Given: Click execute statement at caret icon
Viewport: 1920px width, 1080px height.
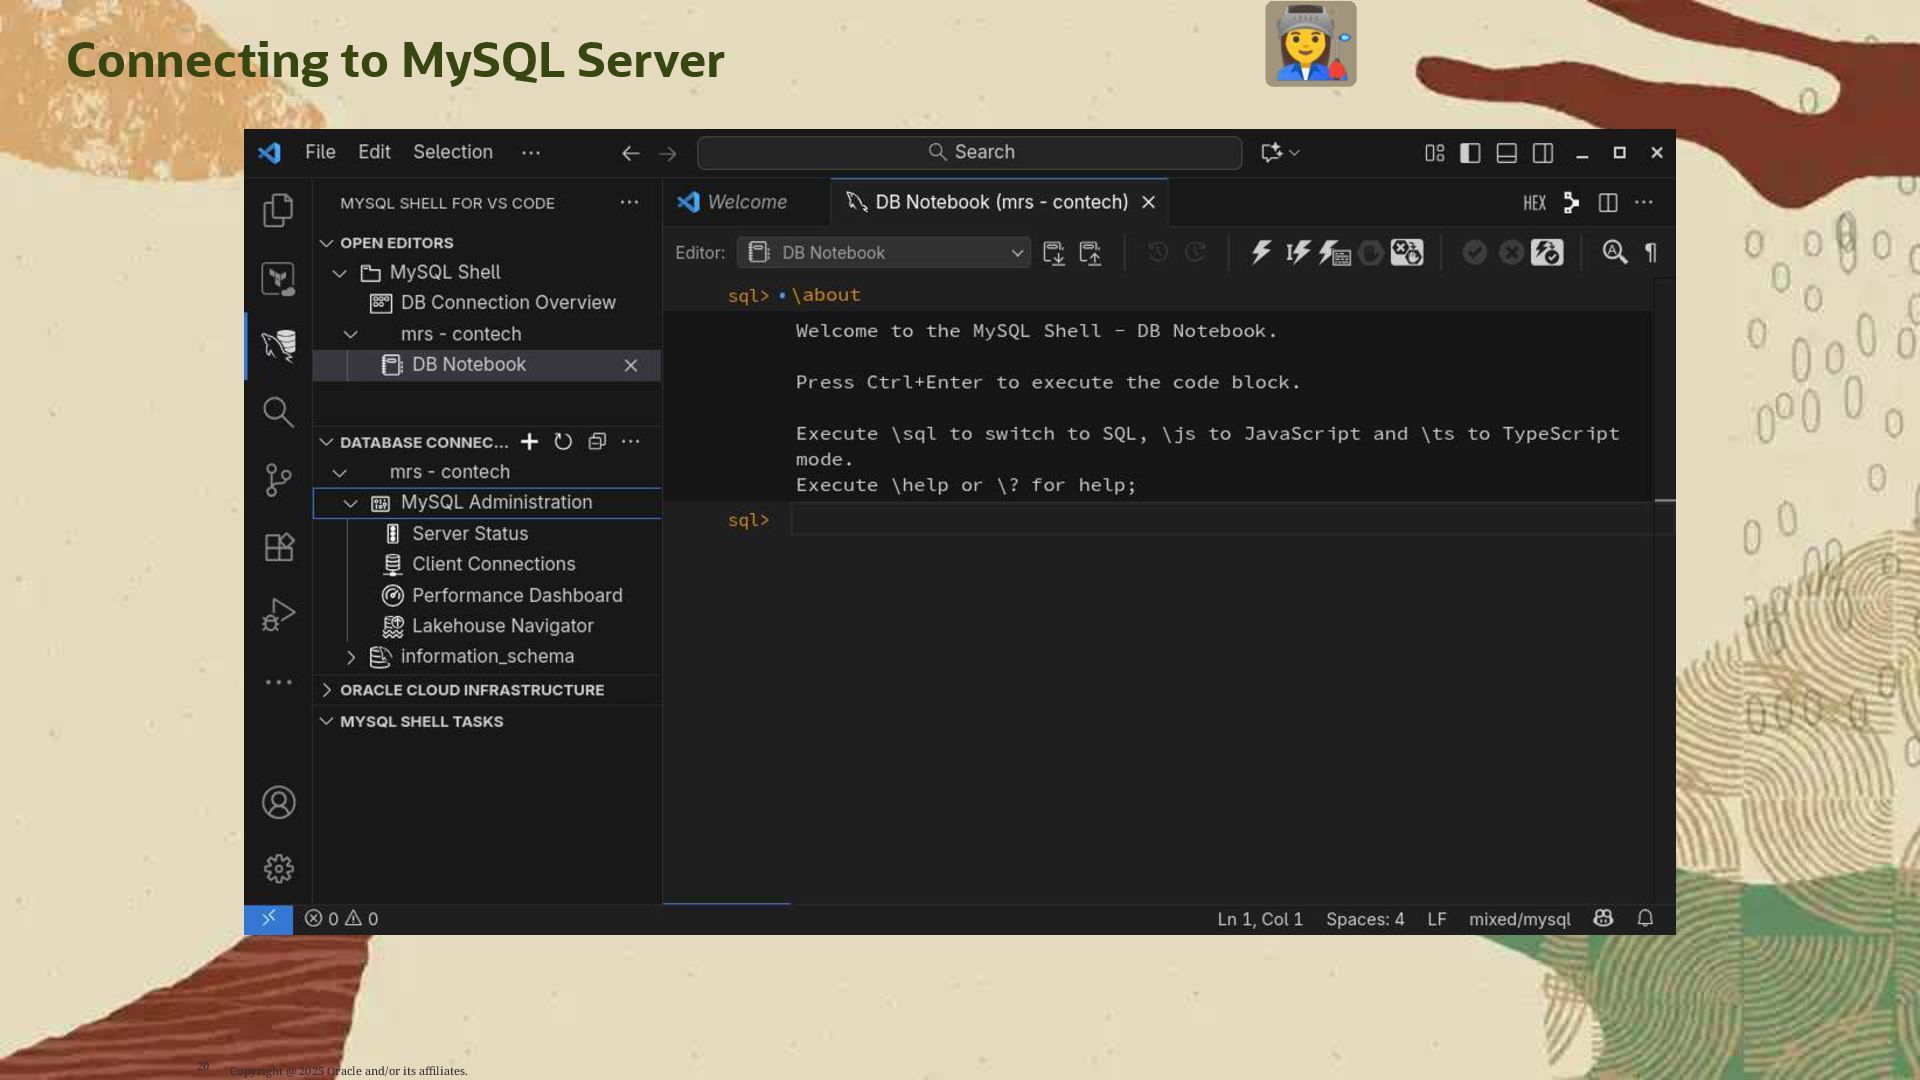Looking at the screenshot, I should coord(1298,253).
